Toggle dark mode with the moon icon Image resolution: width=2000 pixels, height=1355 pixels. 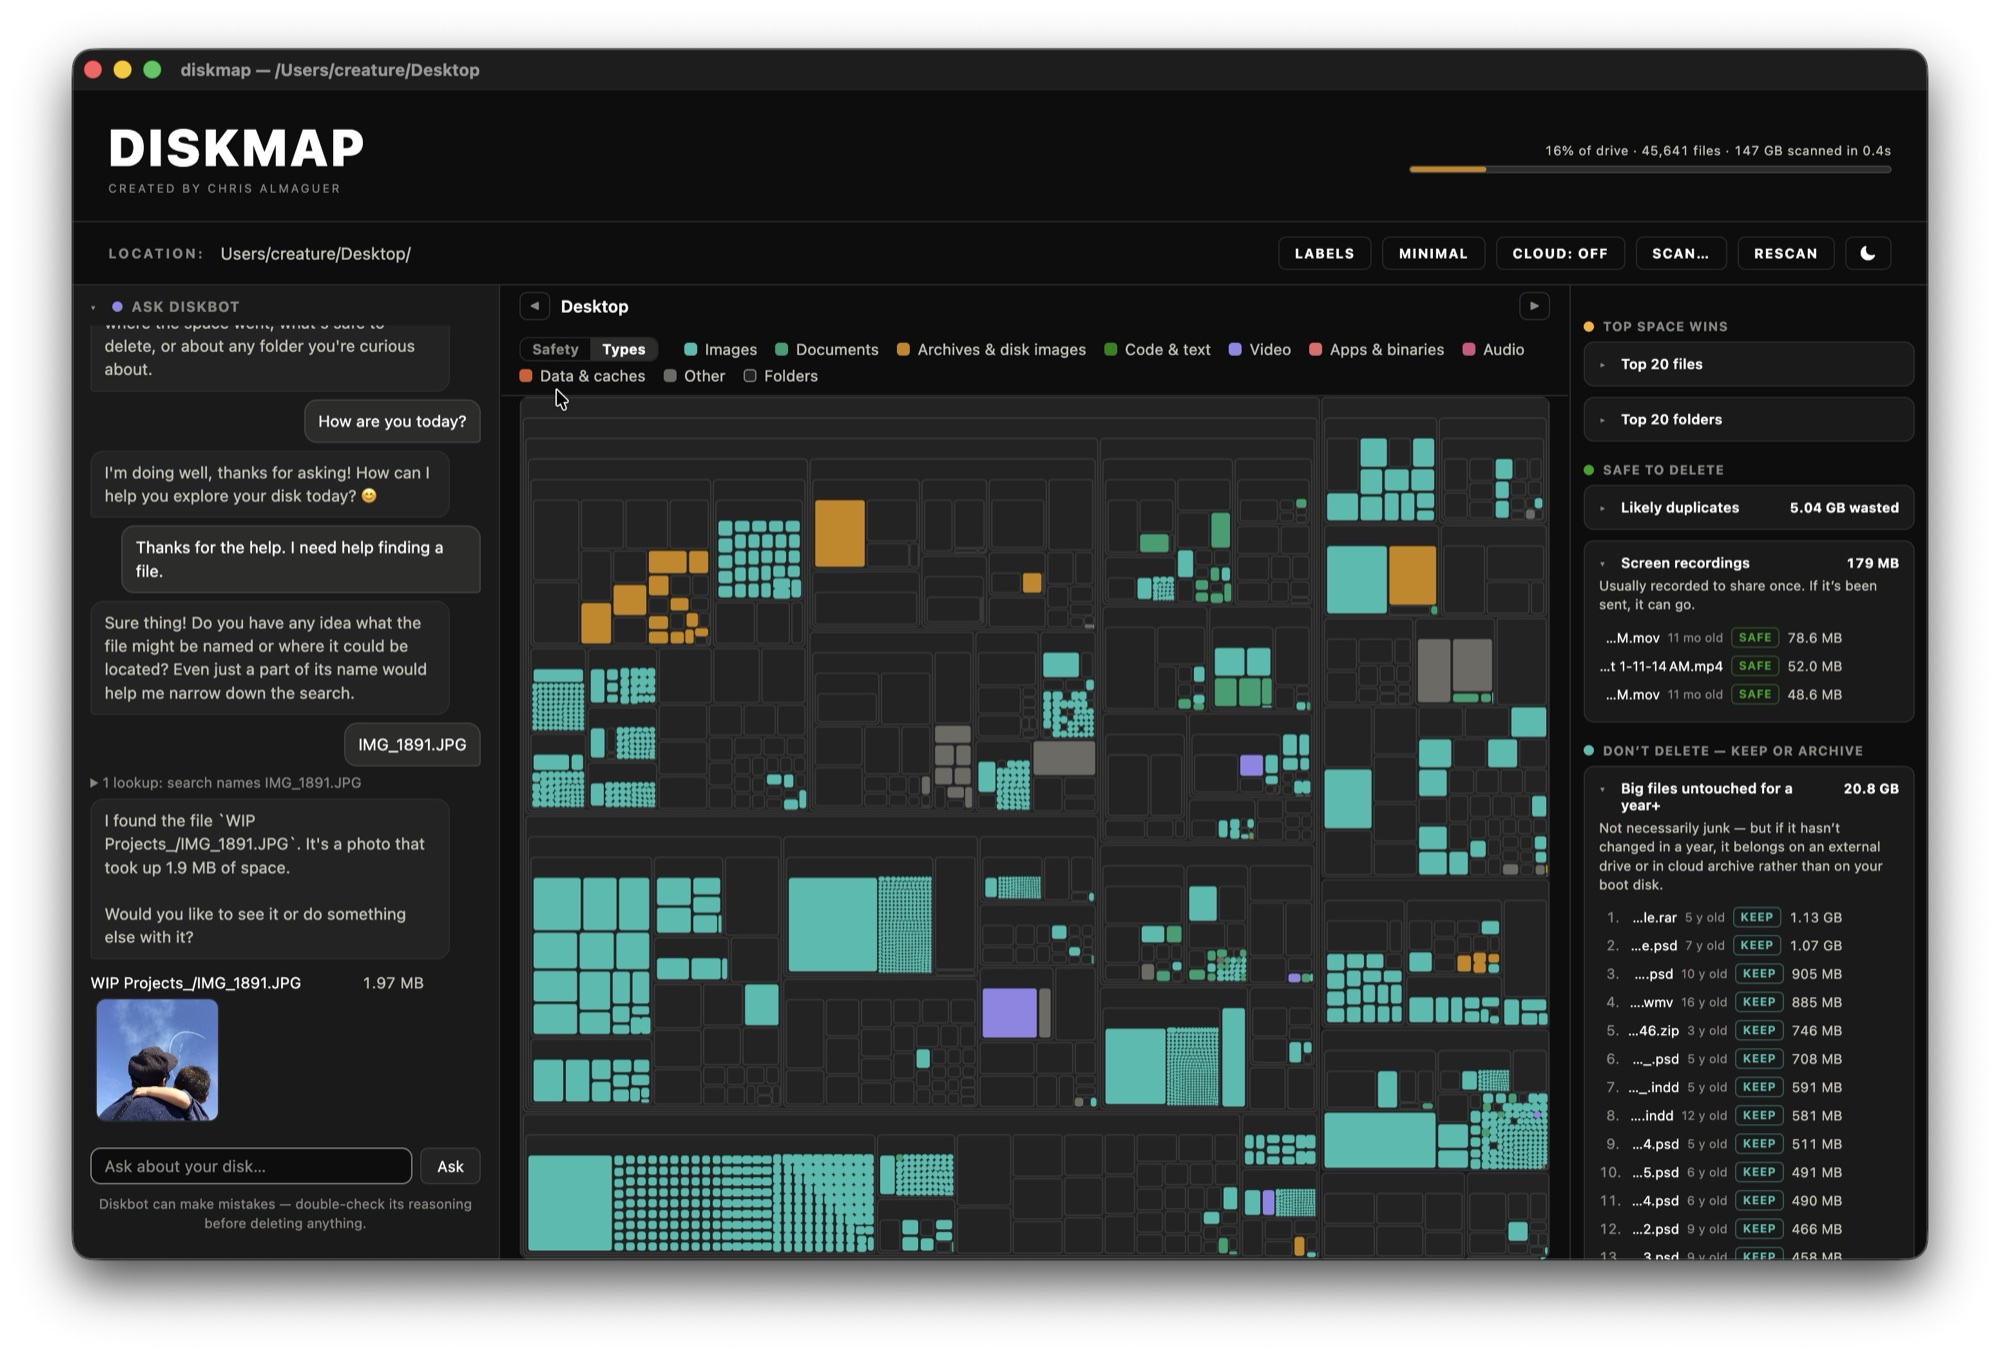point(1867,253)
